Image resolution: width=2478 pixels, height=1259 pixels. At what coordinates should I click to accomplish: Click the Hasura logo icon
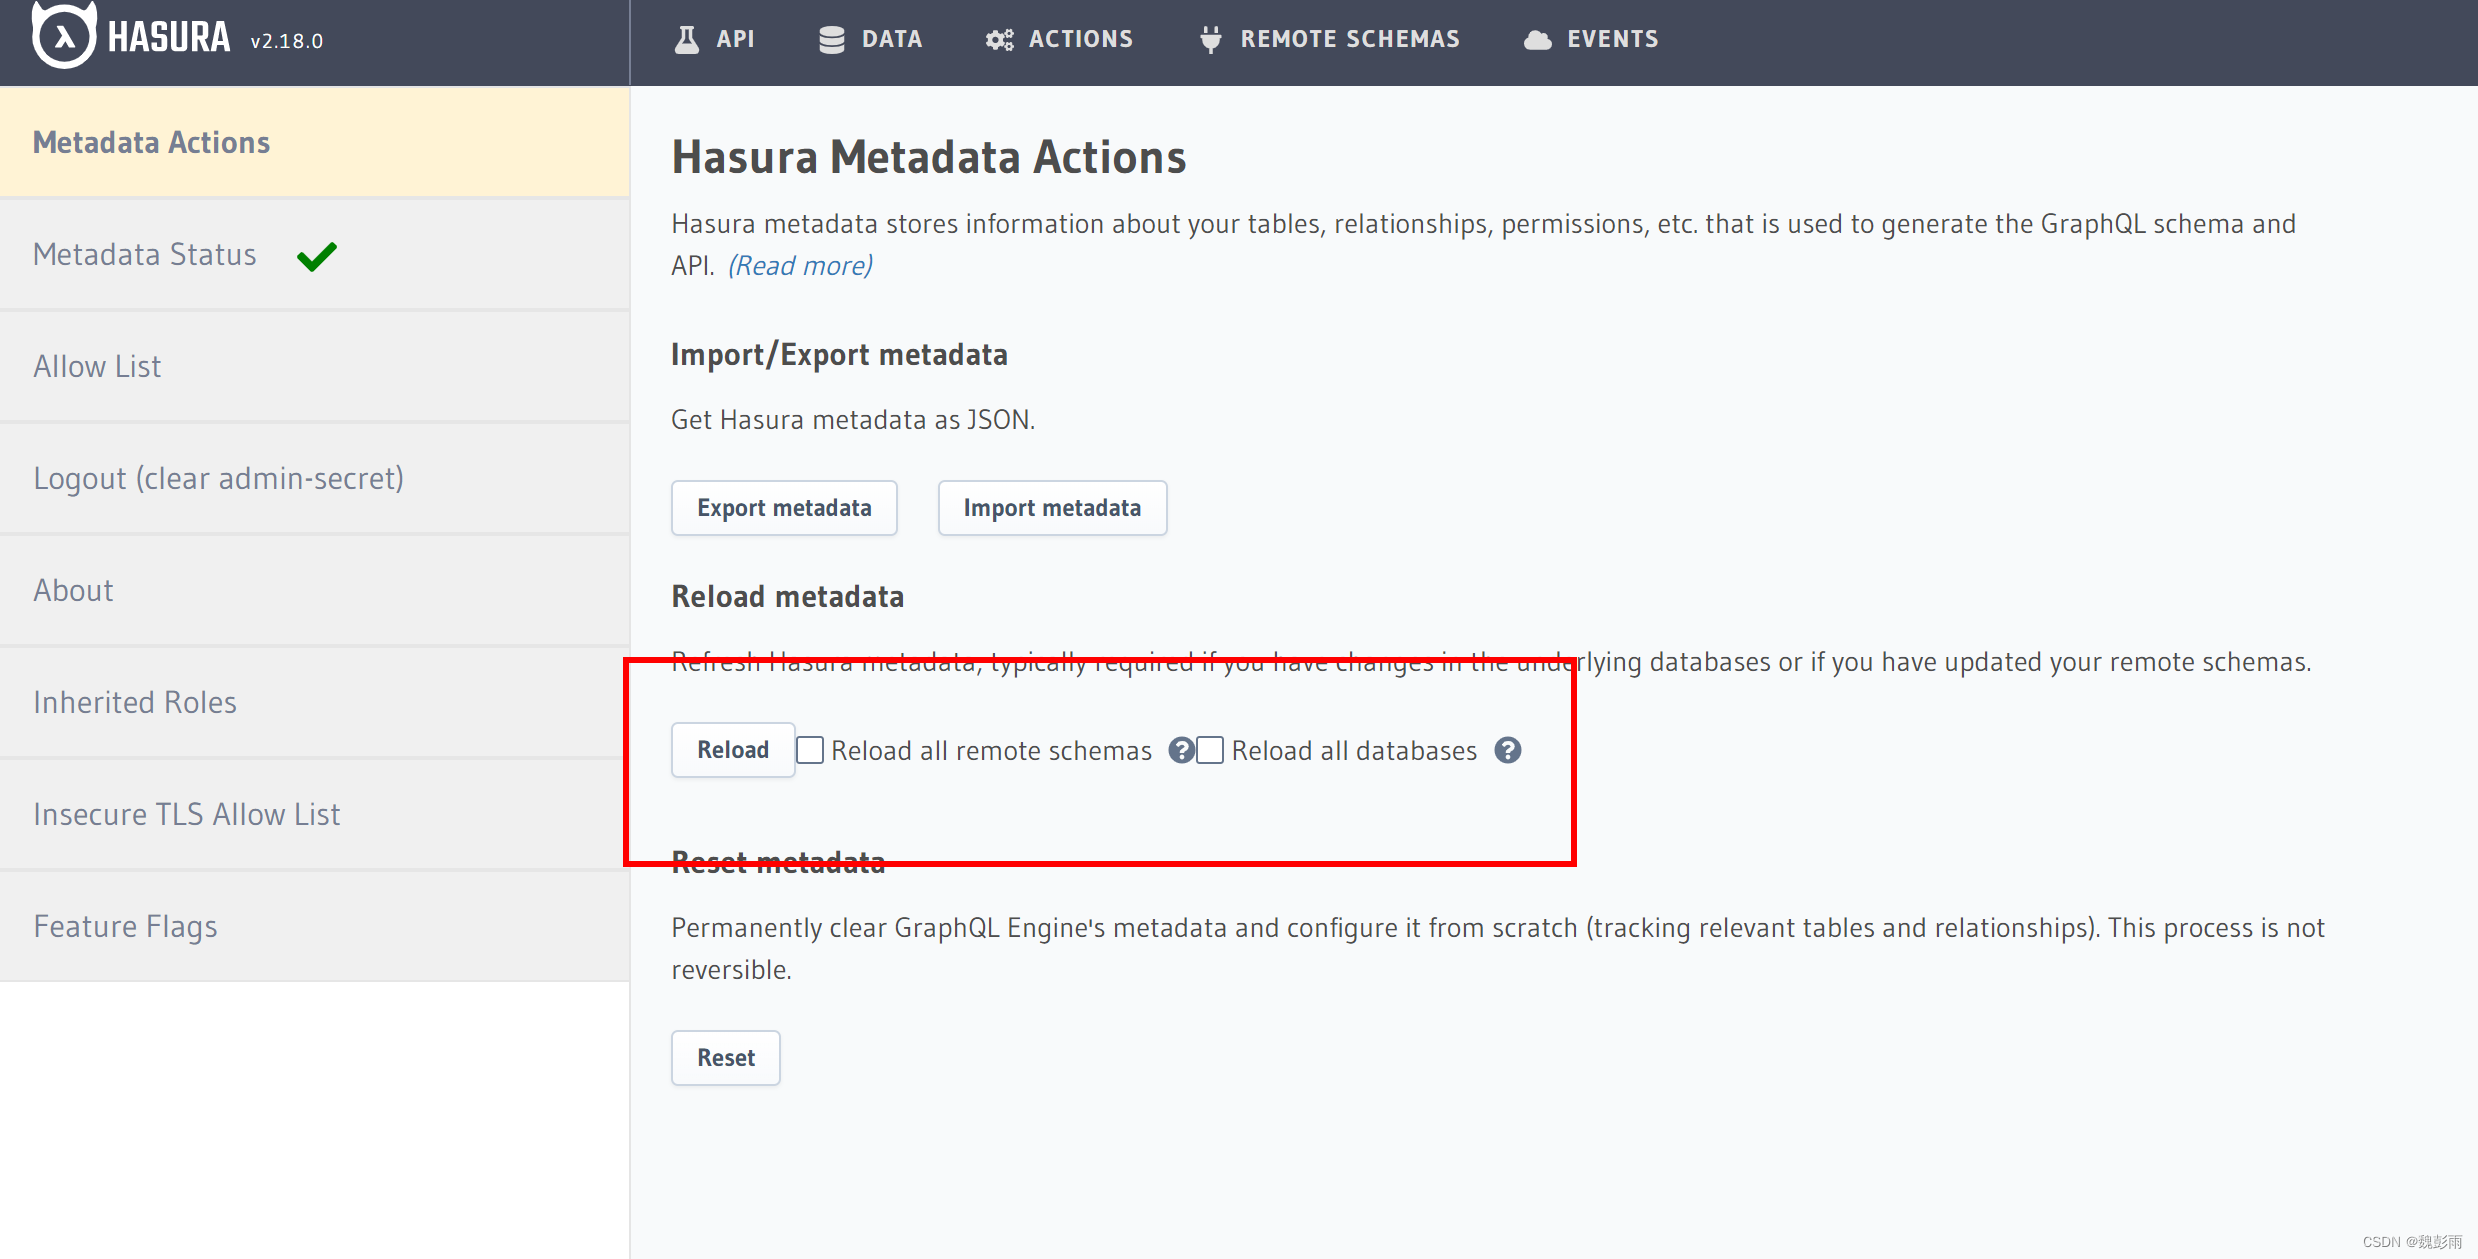[63, 36]
